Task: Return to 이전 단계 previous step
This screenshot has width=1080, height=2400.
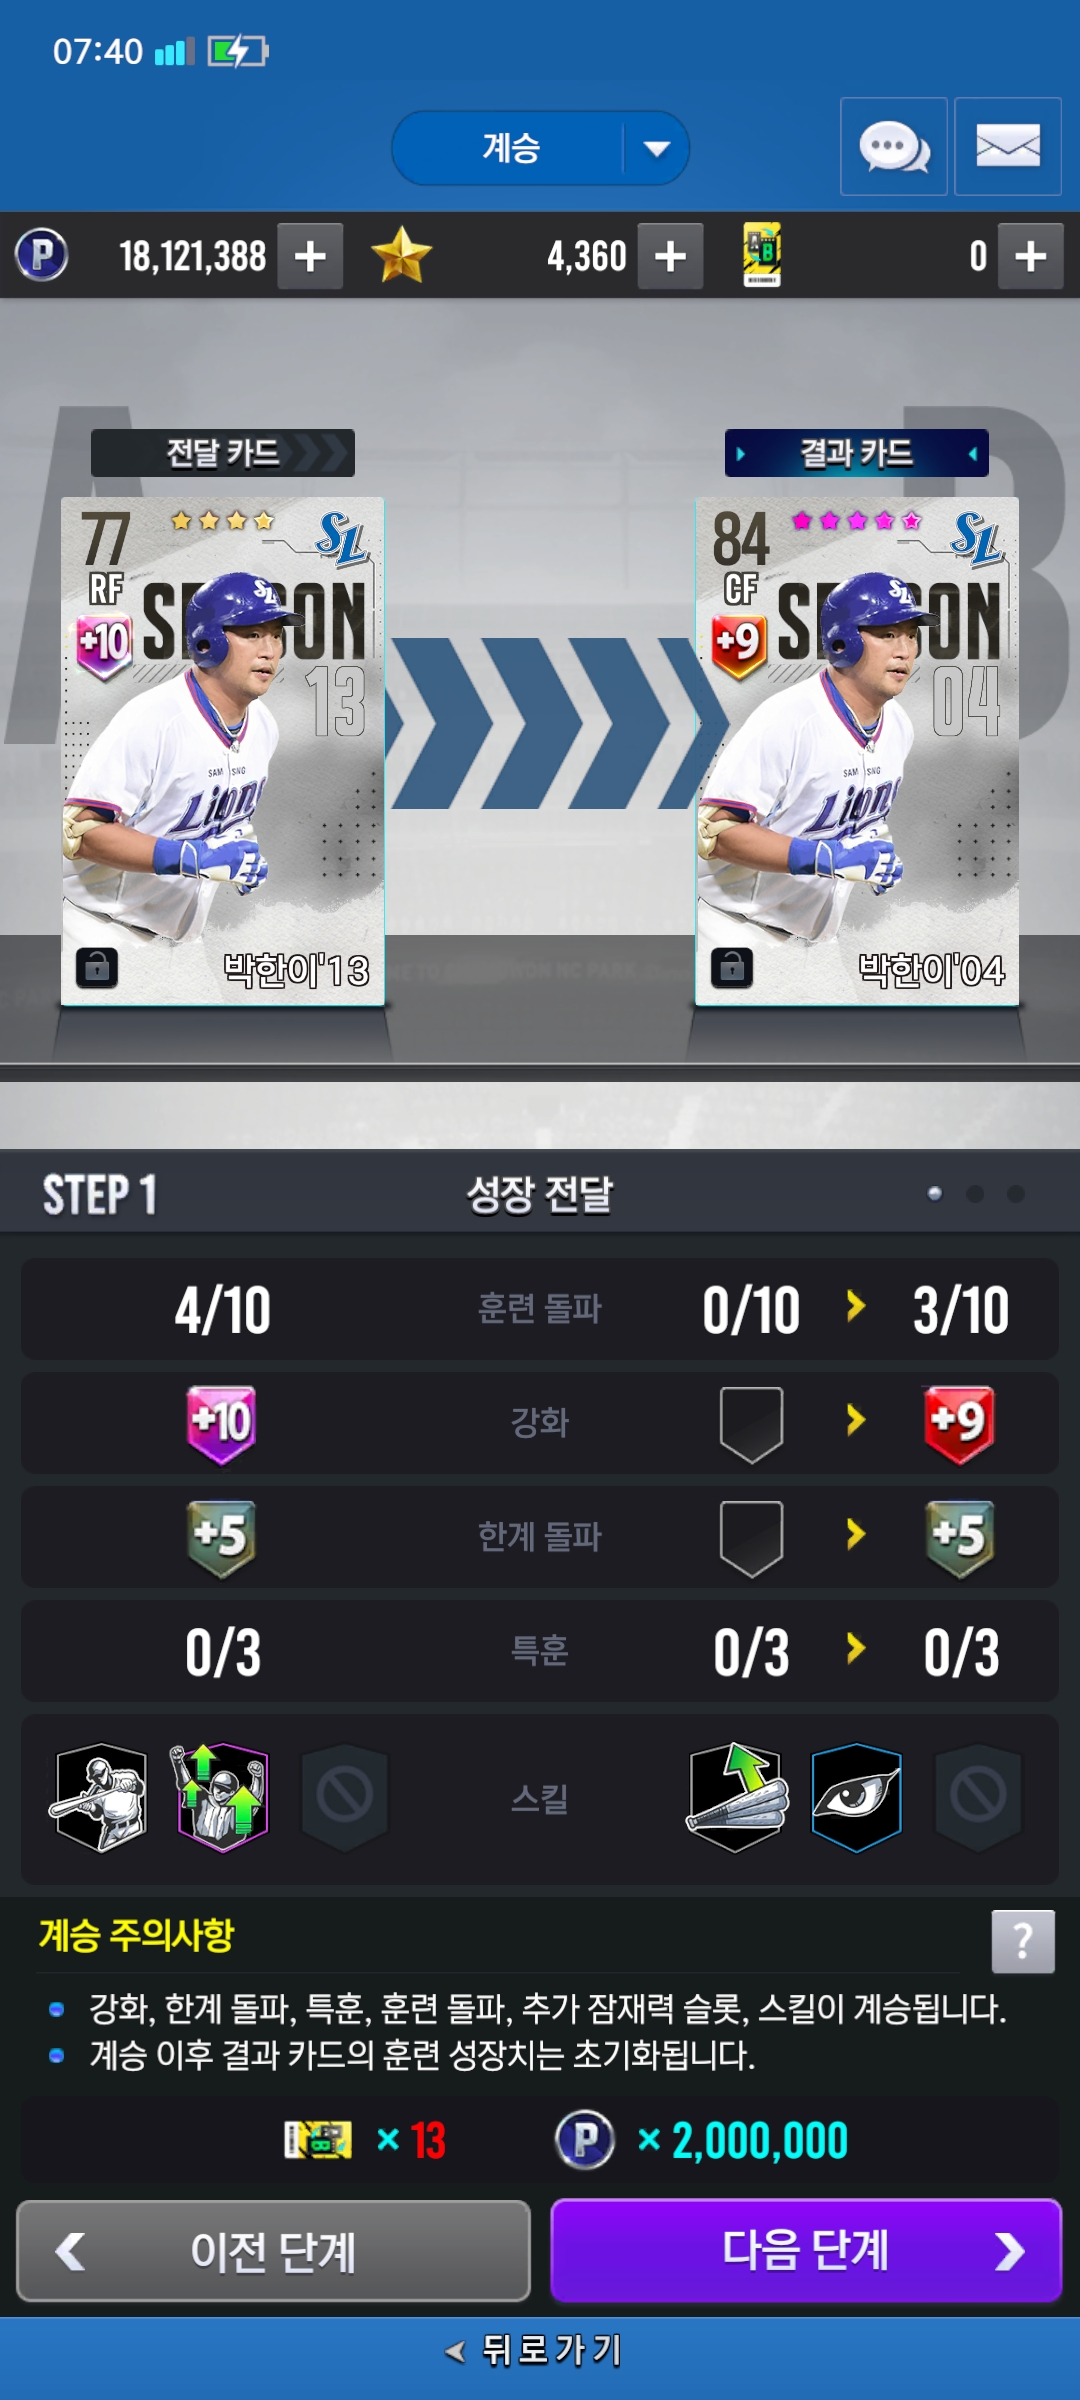Action: pos(273,2251)
